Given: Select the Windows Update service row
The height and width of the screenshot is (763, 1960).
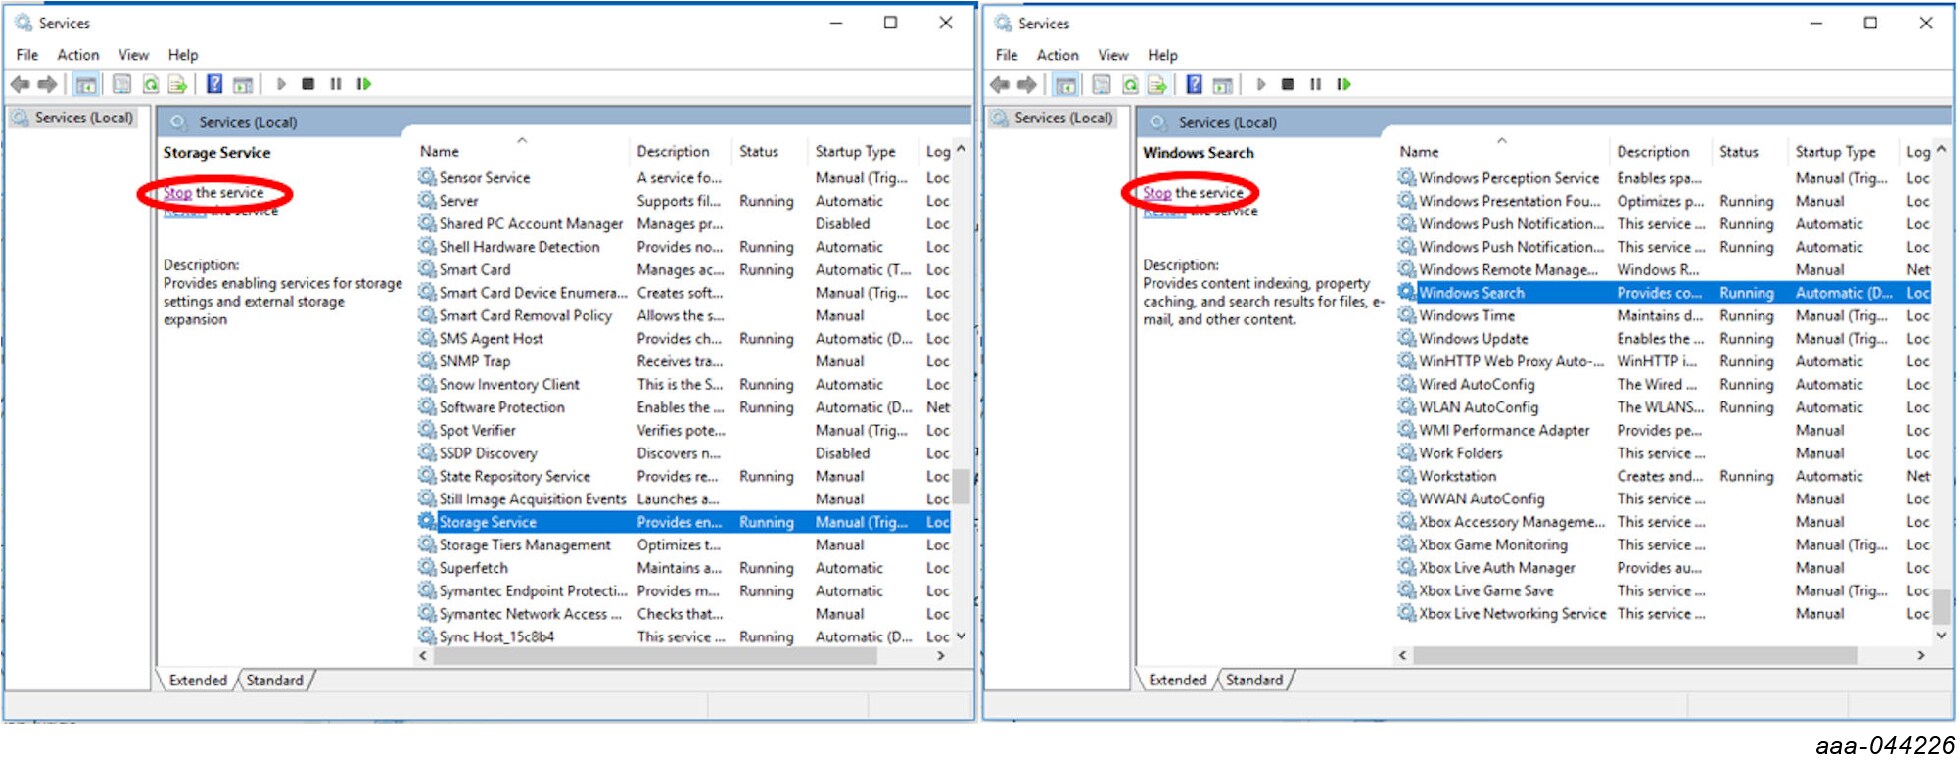Looking at the screenshot, I should pyautogui.click(x=1473, y=339).
